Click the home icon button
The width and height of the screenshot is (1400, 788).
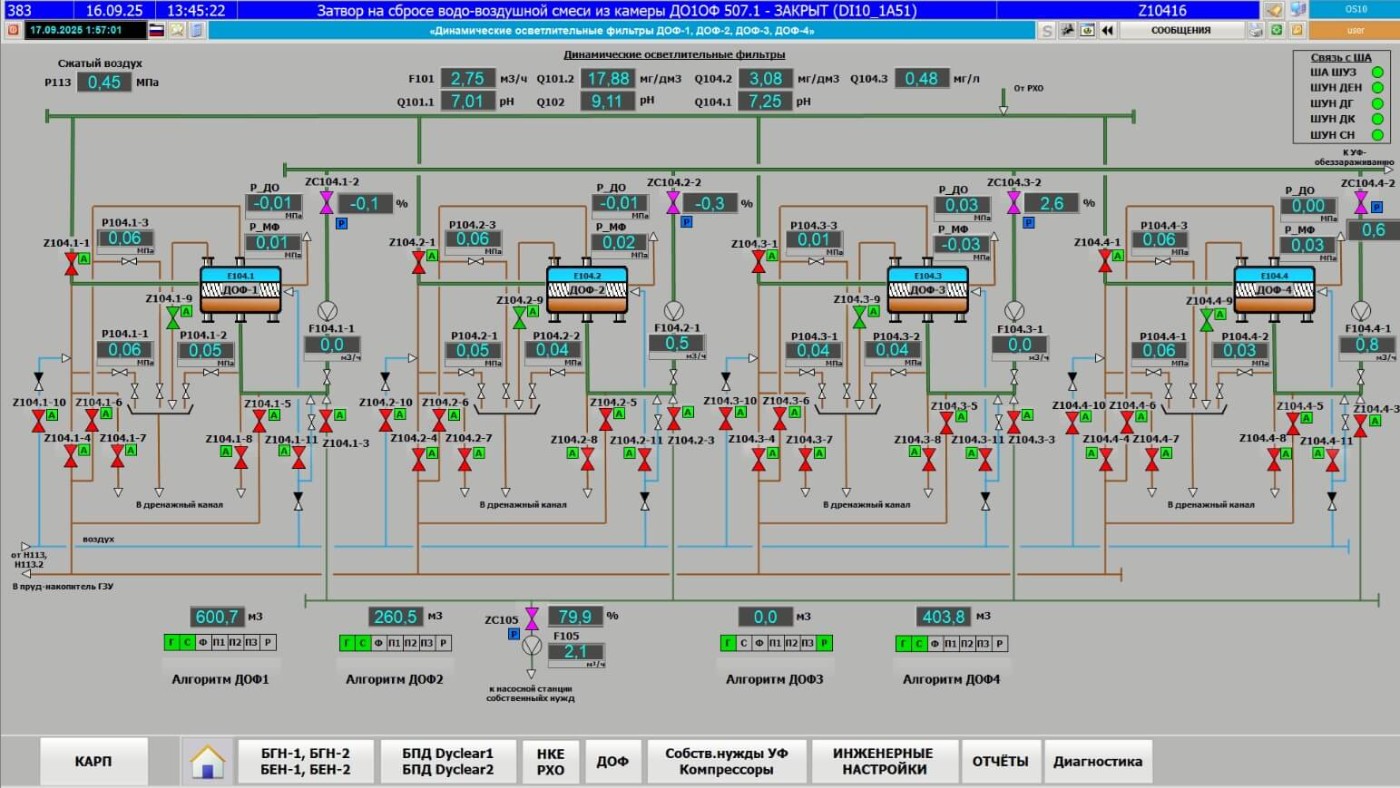(207, 762)
